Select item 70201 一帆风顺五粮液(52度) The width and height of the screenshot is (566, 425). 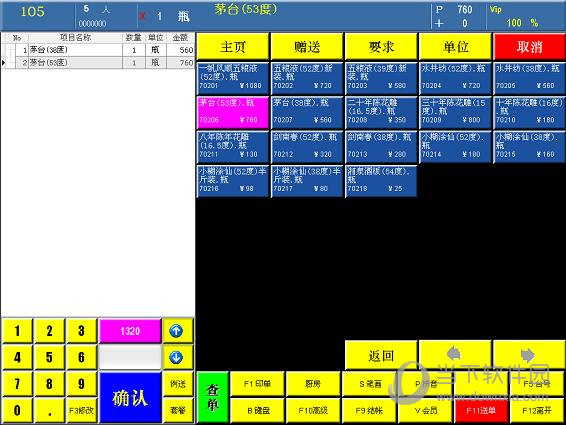pos(233,77)
